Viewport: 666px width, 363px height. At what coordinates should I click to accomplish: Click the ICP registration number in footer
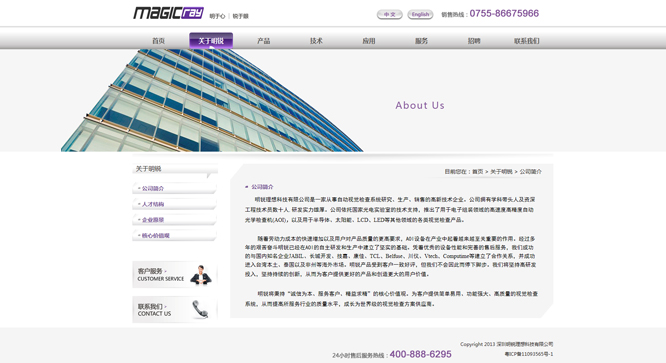[528, 354]
